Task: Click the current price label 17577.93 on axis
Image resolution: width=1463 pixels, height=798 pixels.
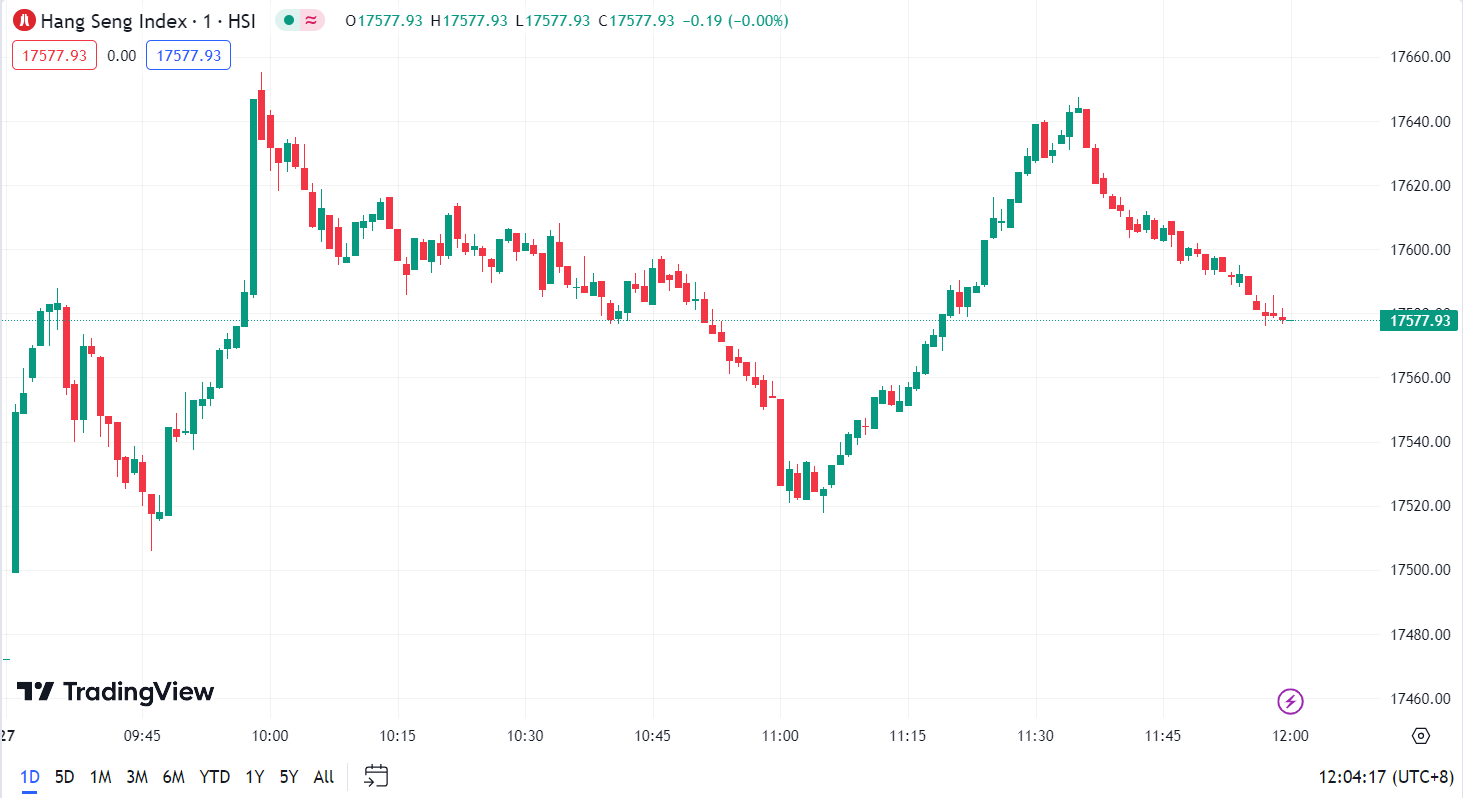Action: pyautogui.click(x=1420, y=320)
